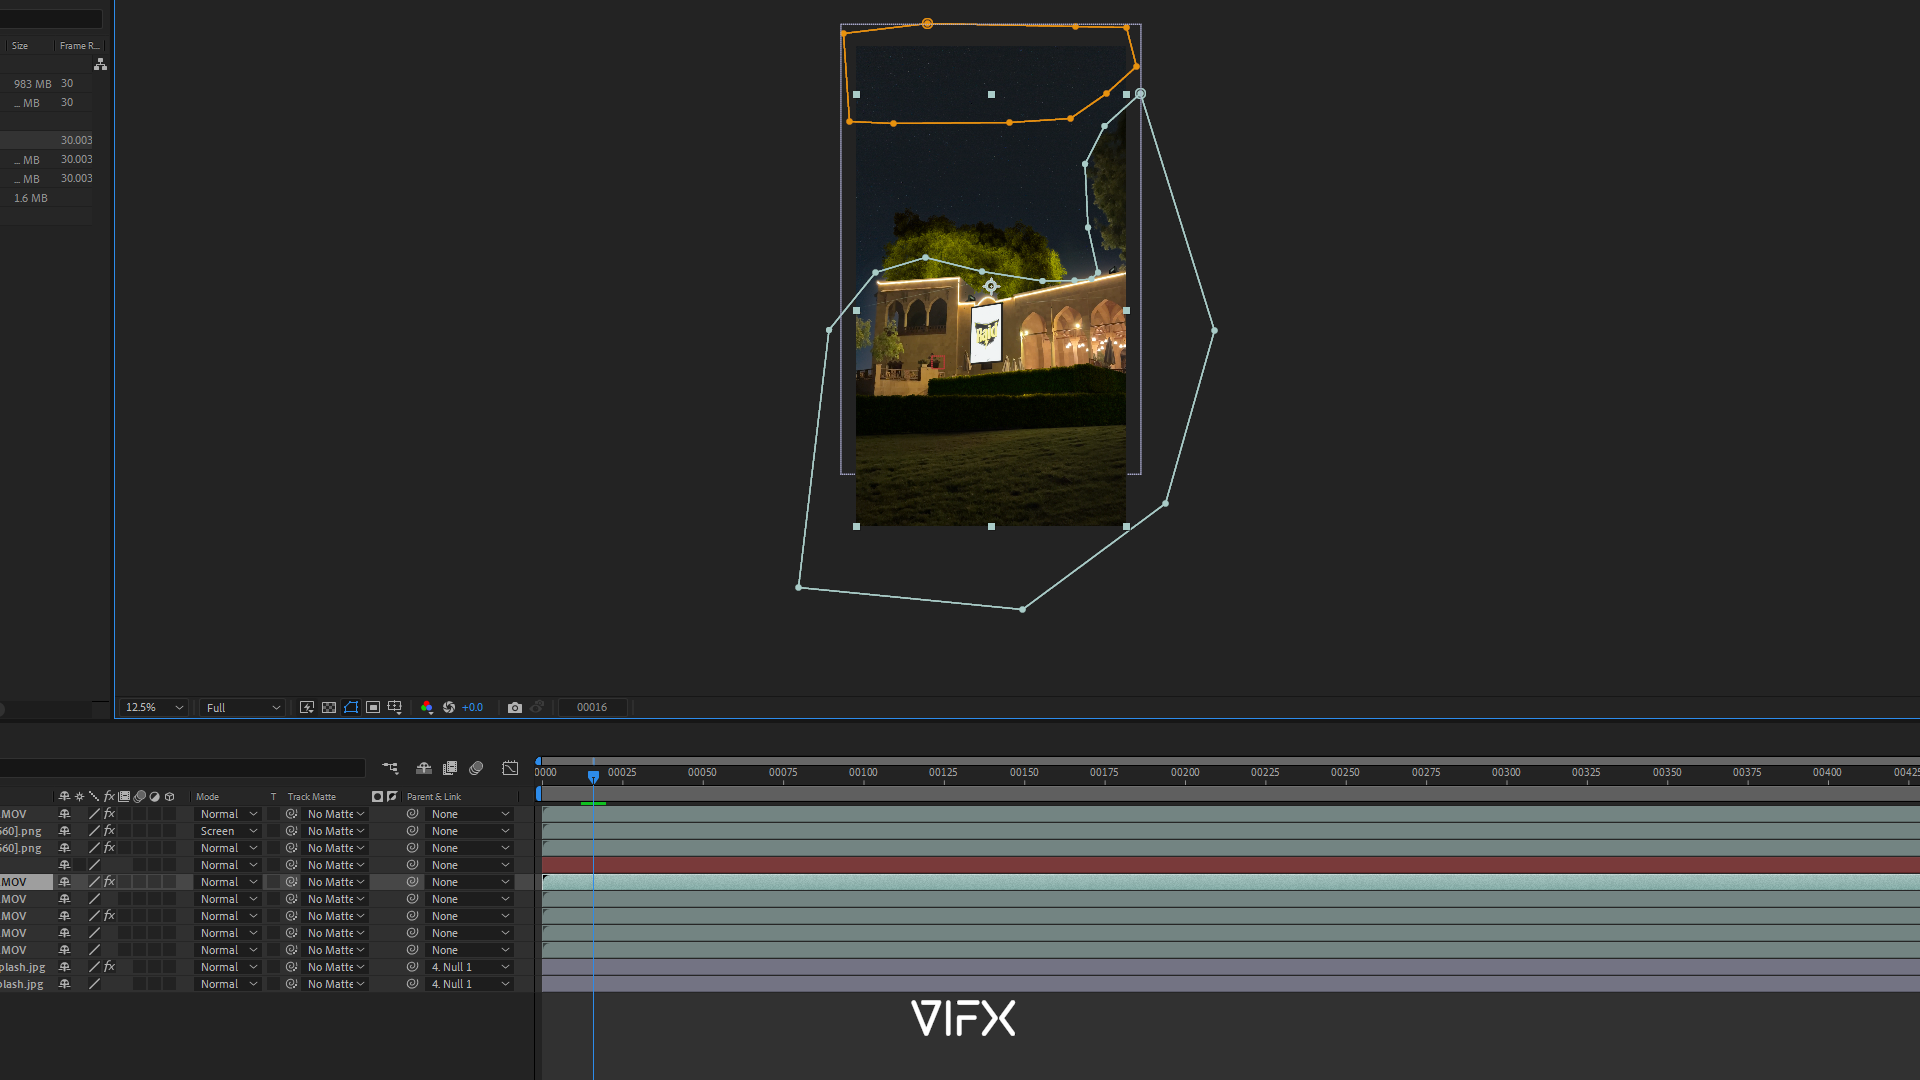1920x1080 pixels.
Task: Click the +0.0 exposure value
Action: pos(472,707)
